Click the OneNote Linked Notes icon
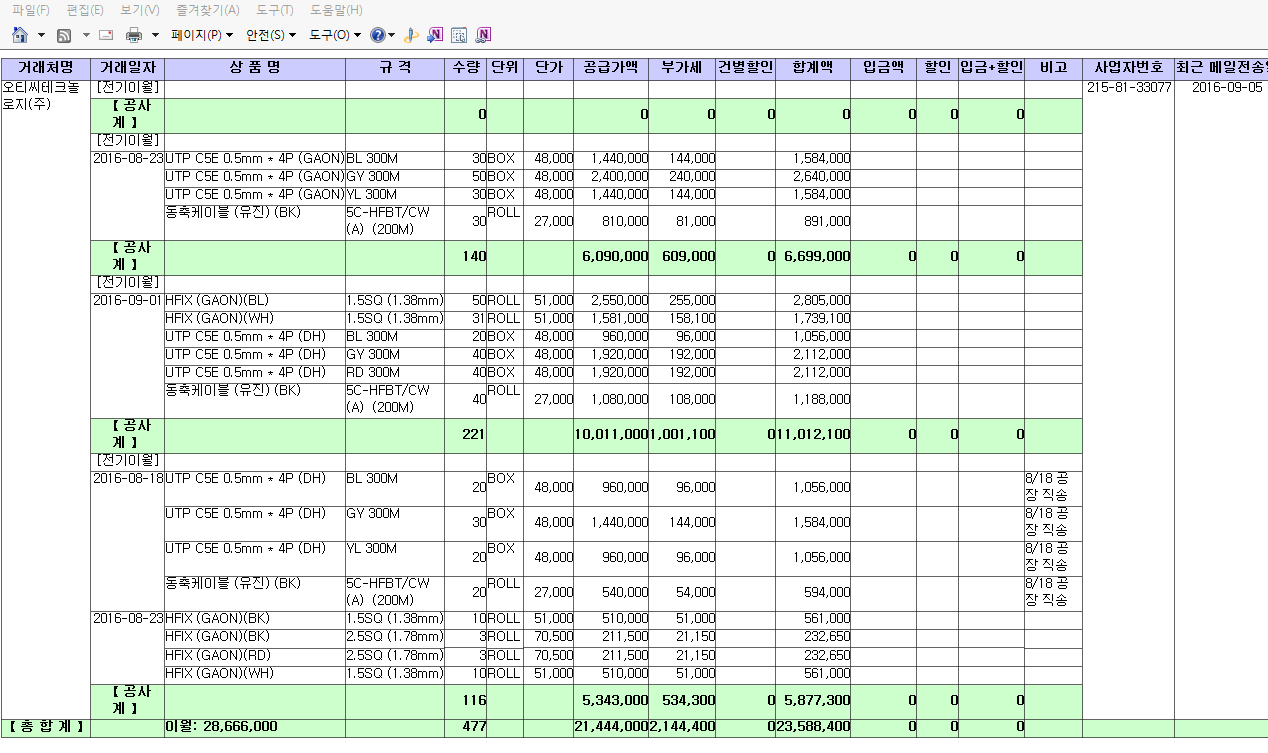The height and width of the screenshot is (753, 1268). pyautogui.click(x=484, y=35)
